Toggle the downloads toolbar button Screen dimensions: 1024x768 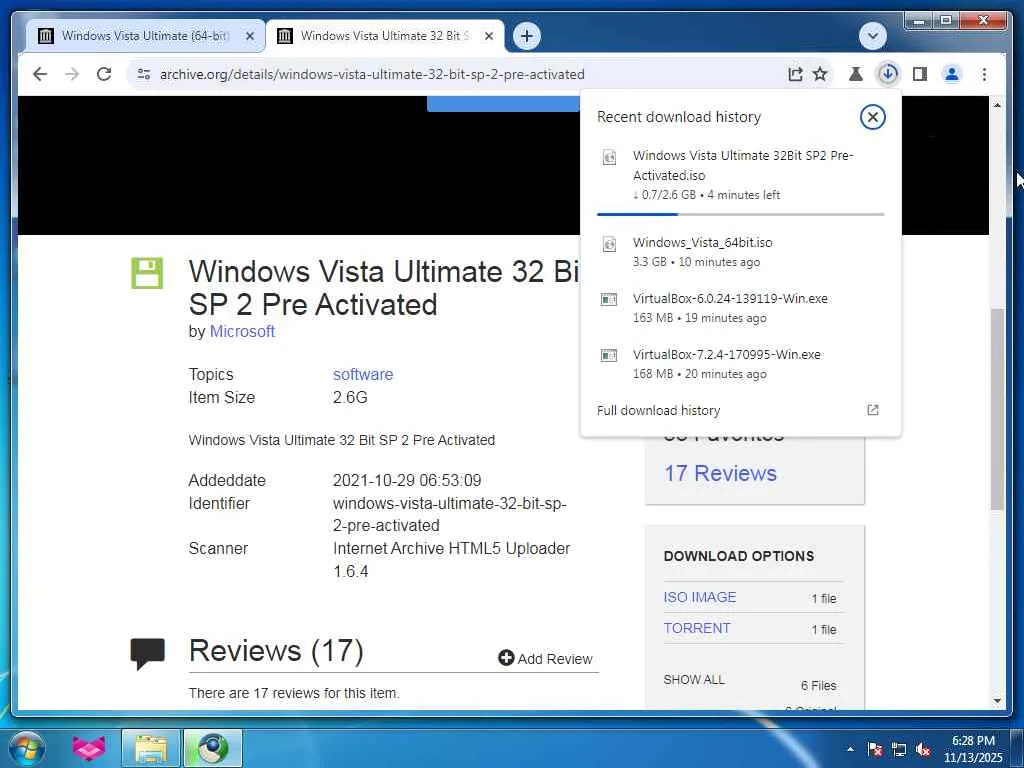[888, 74]
